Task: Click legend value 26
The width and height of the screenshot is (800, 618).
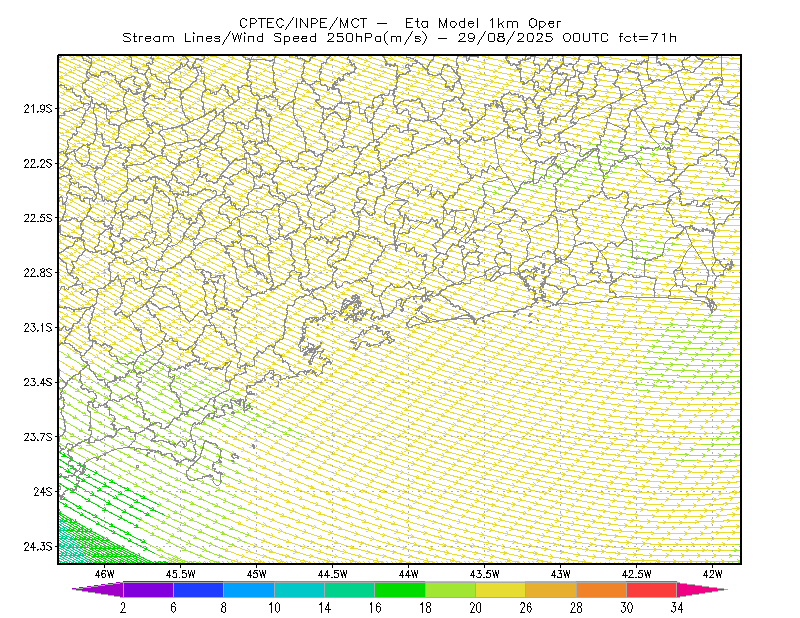Action: pos(526,608)
